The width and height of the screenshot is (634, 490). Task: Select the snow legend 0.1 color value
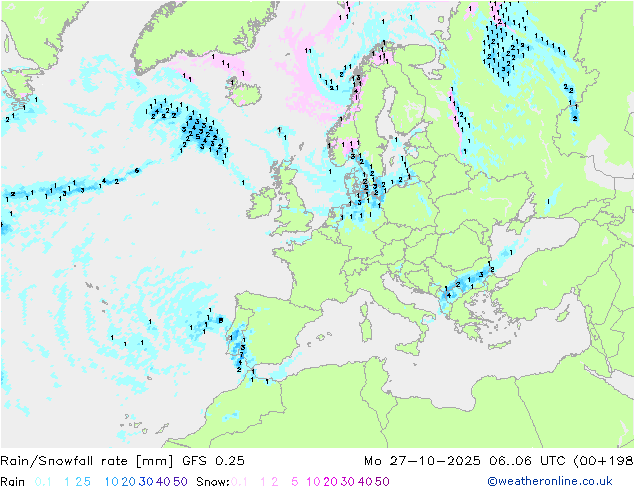239,482
